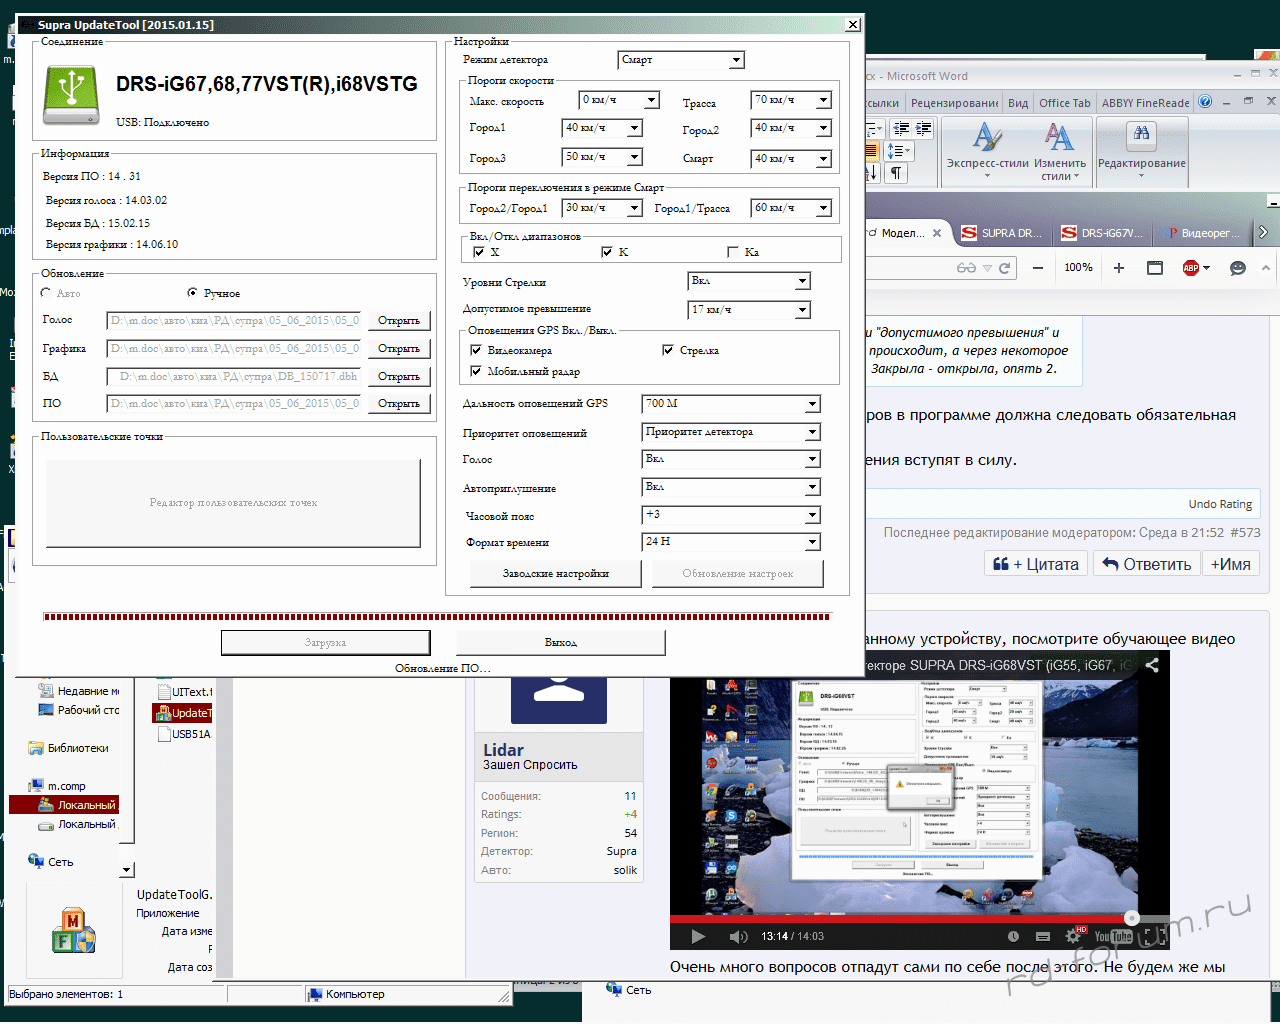The width and height of the screenshot is (1280, 1024).
Task: Enter YouTube fullscreen mode
Action: 1156,936
